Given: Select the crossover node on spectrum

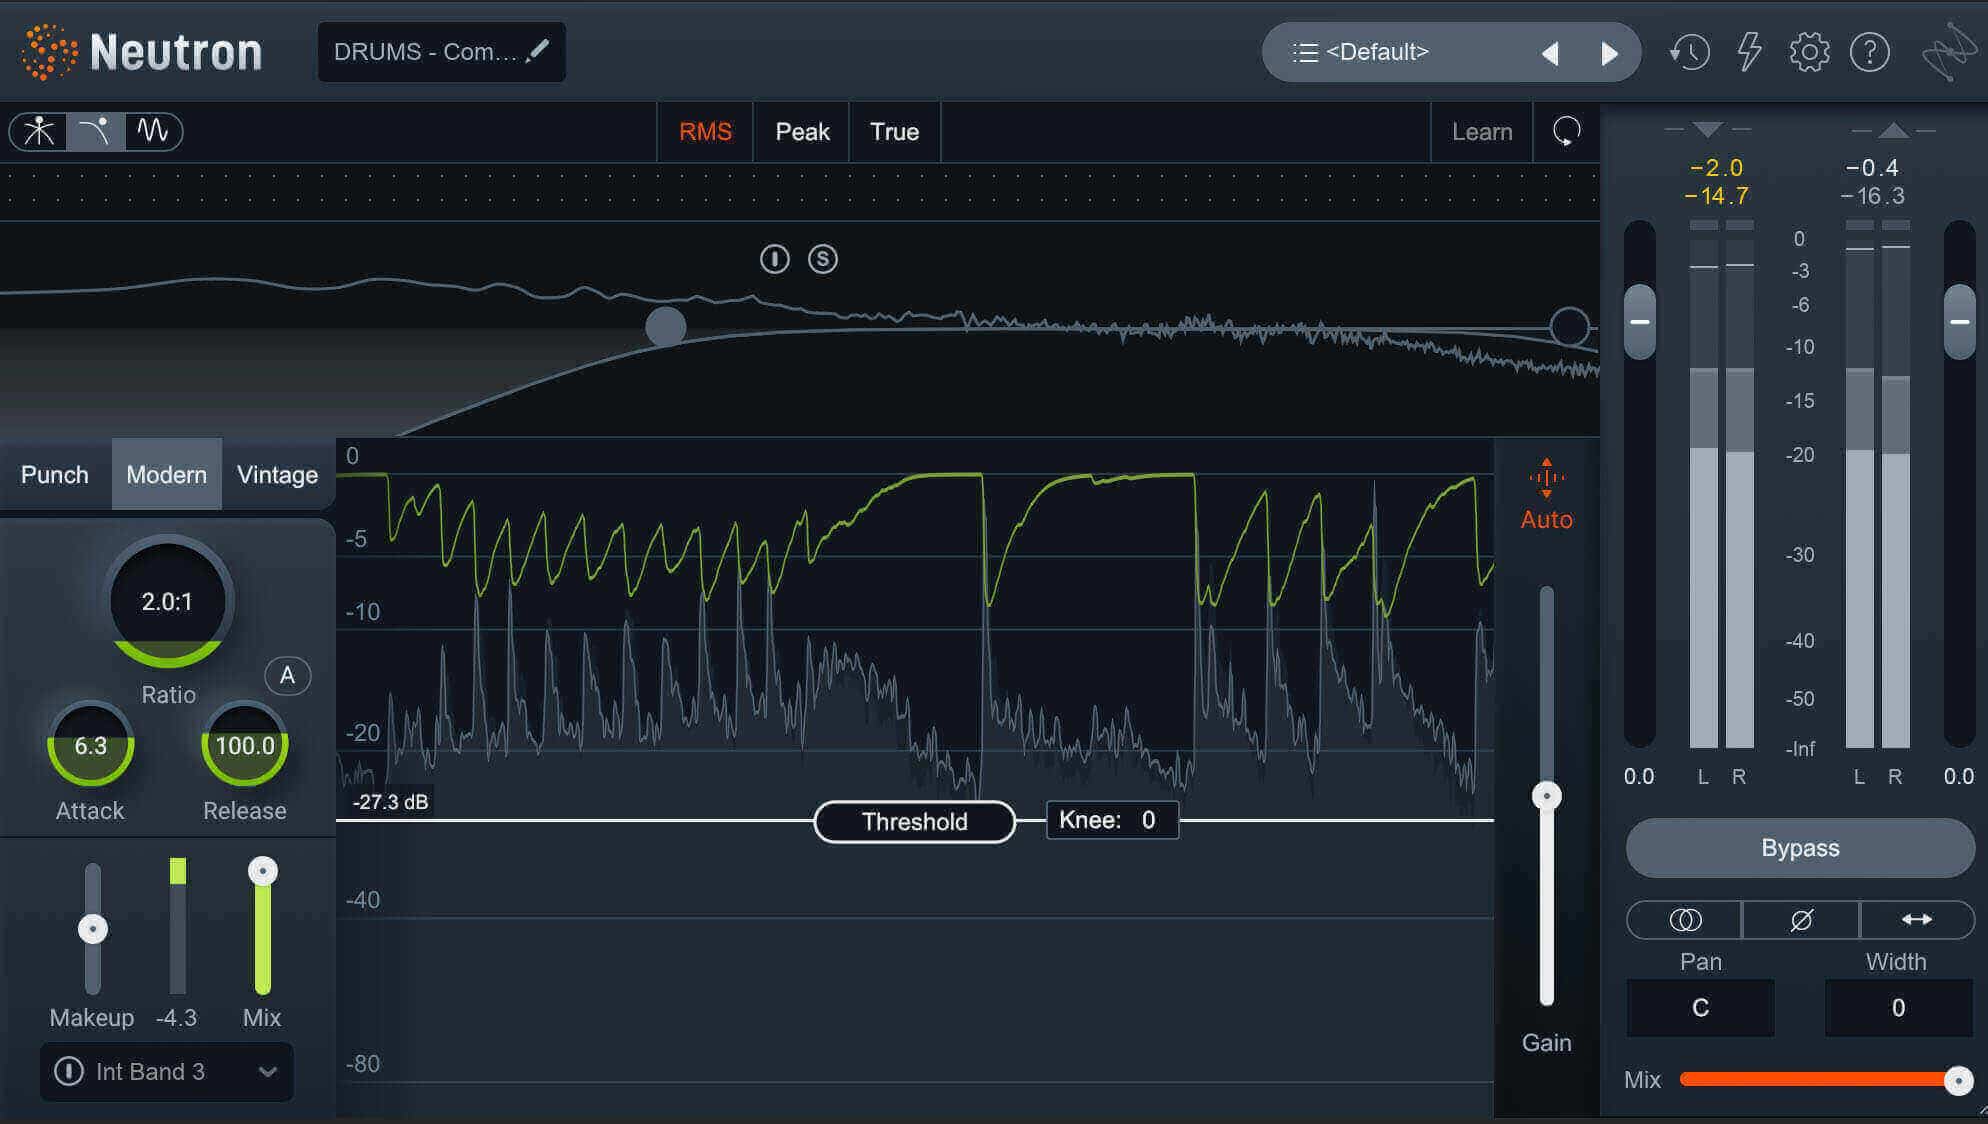Looking at the screenshot, I should (x=665, y=326).
